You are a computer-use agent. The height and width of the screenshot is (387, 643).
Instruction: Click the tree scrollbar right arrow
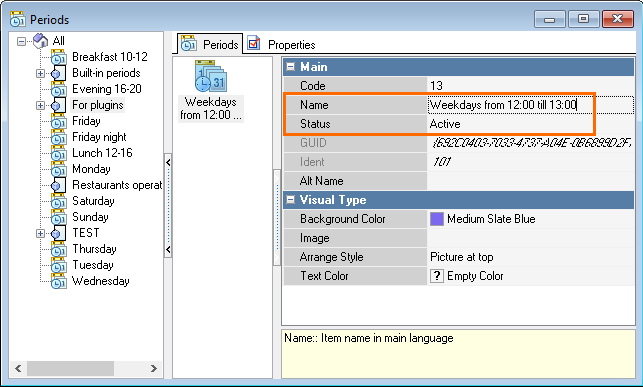coord(154,369)
